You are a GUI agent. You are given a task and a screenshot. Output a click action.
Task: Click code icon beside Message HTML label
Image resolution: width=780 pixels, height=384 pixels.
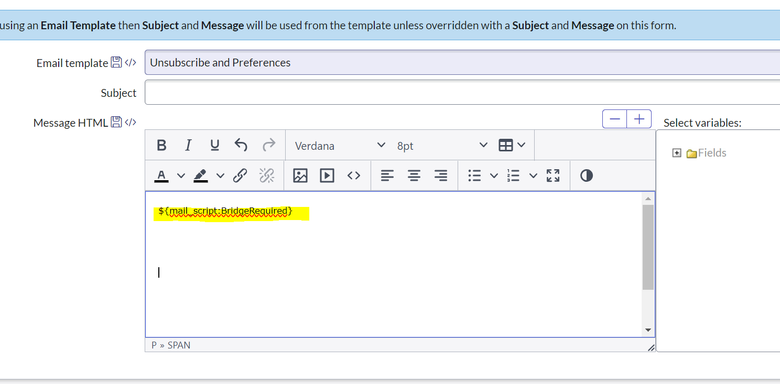(130, 122)
